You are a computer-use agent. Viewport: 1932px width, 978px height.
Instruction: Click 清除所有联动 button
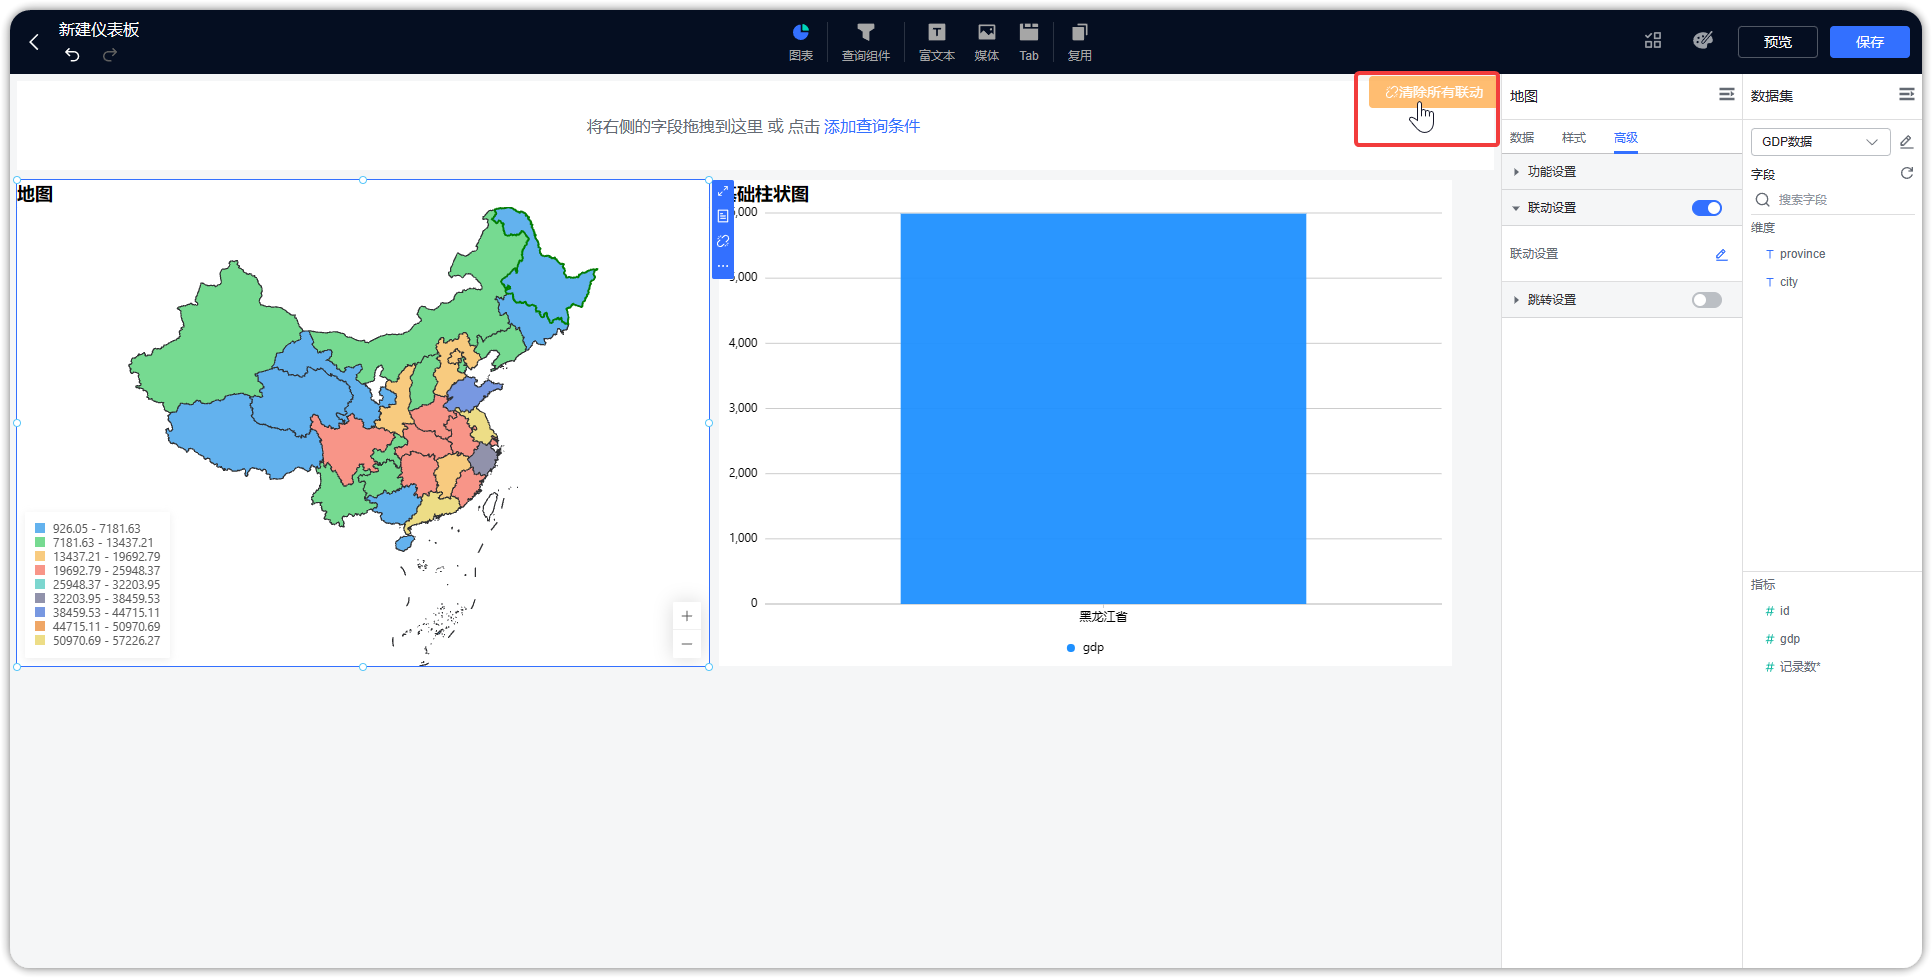pyautogui.click(x=1432, y=92)
